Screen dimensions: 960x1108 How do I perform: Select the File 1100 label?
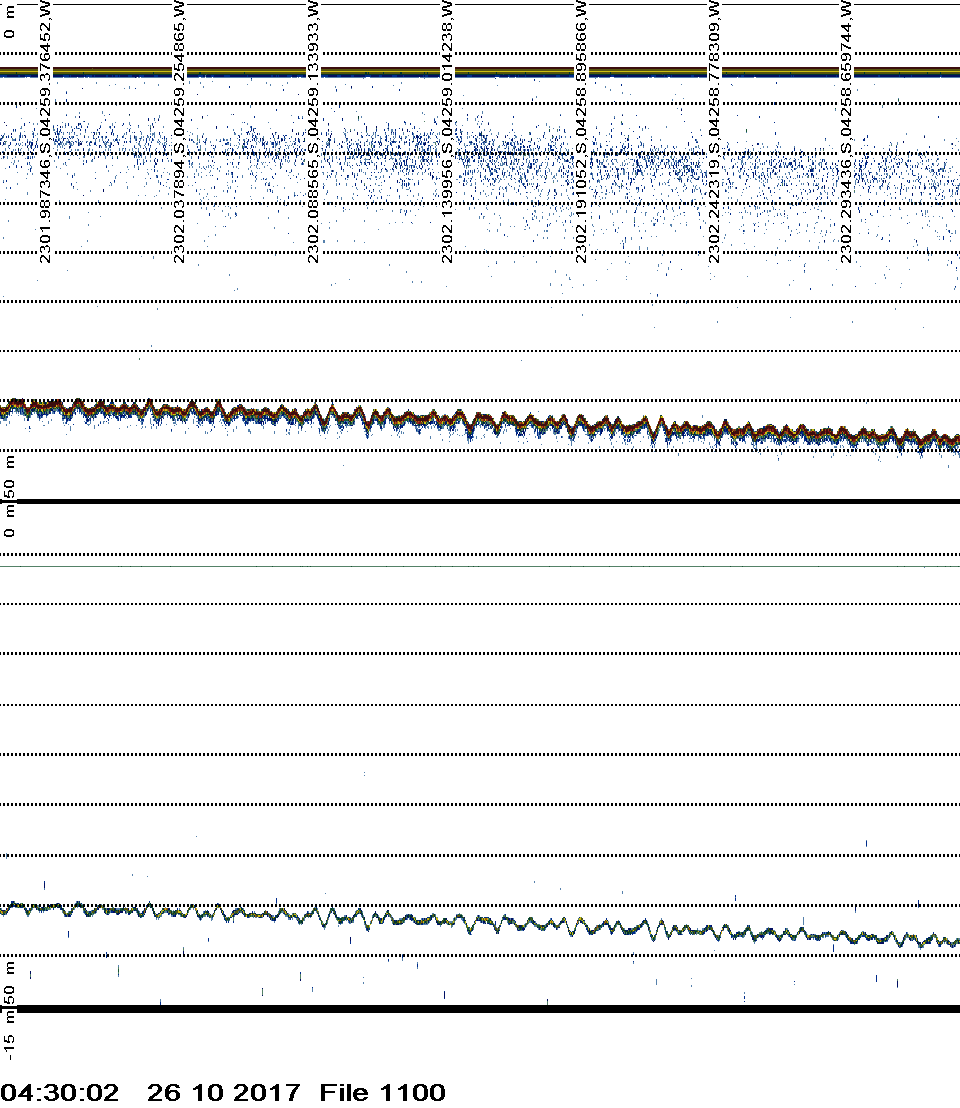coord(382,1093)
